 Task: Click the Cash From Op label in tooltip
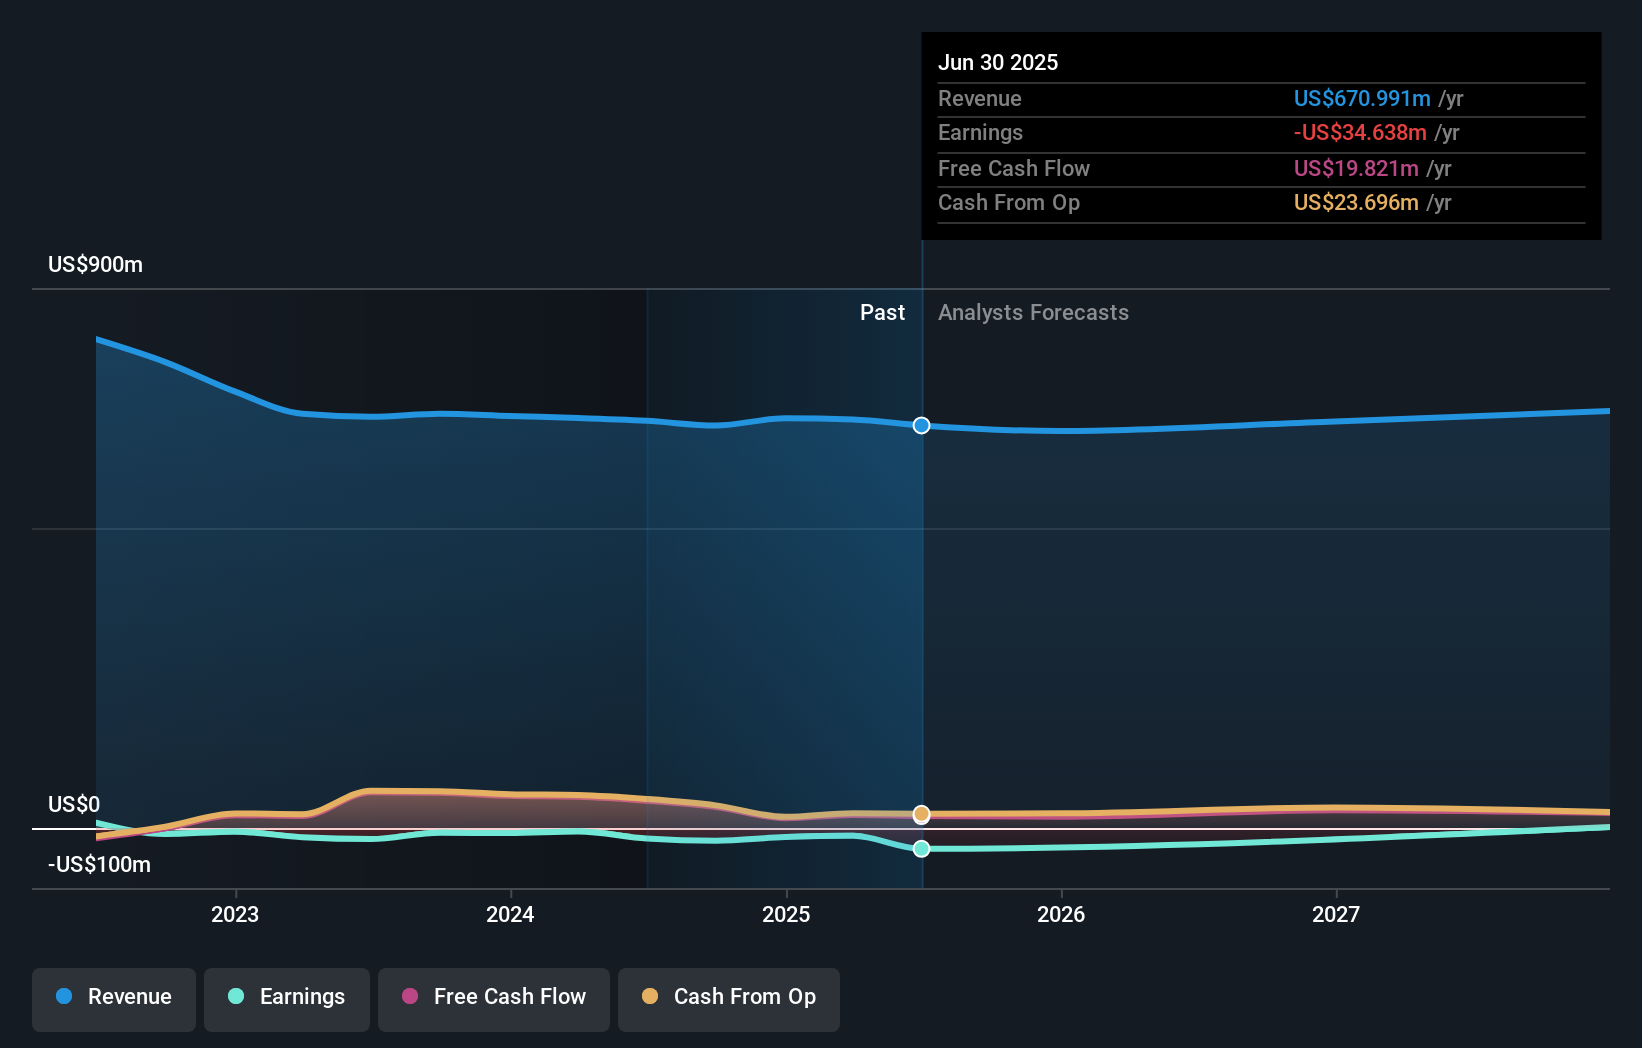click(x=1009, y=203)
